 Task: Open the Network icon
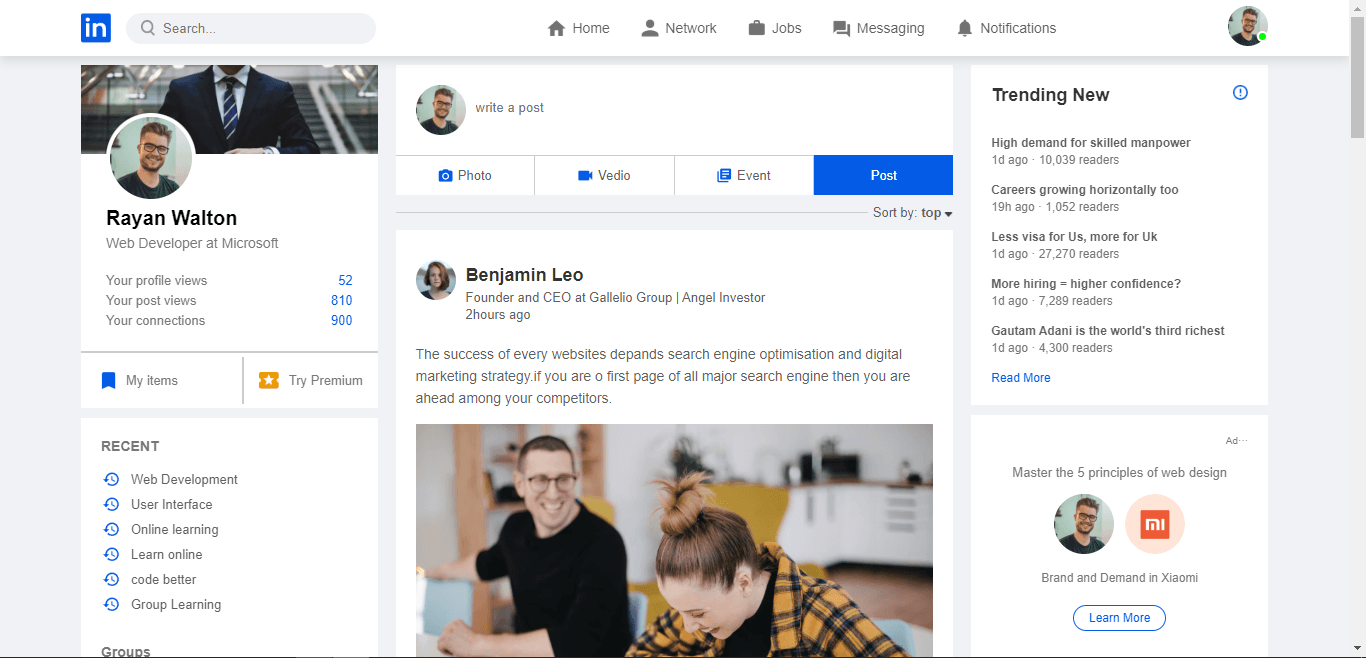click(649, 27)
